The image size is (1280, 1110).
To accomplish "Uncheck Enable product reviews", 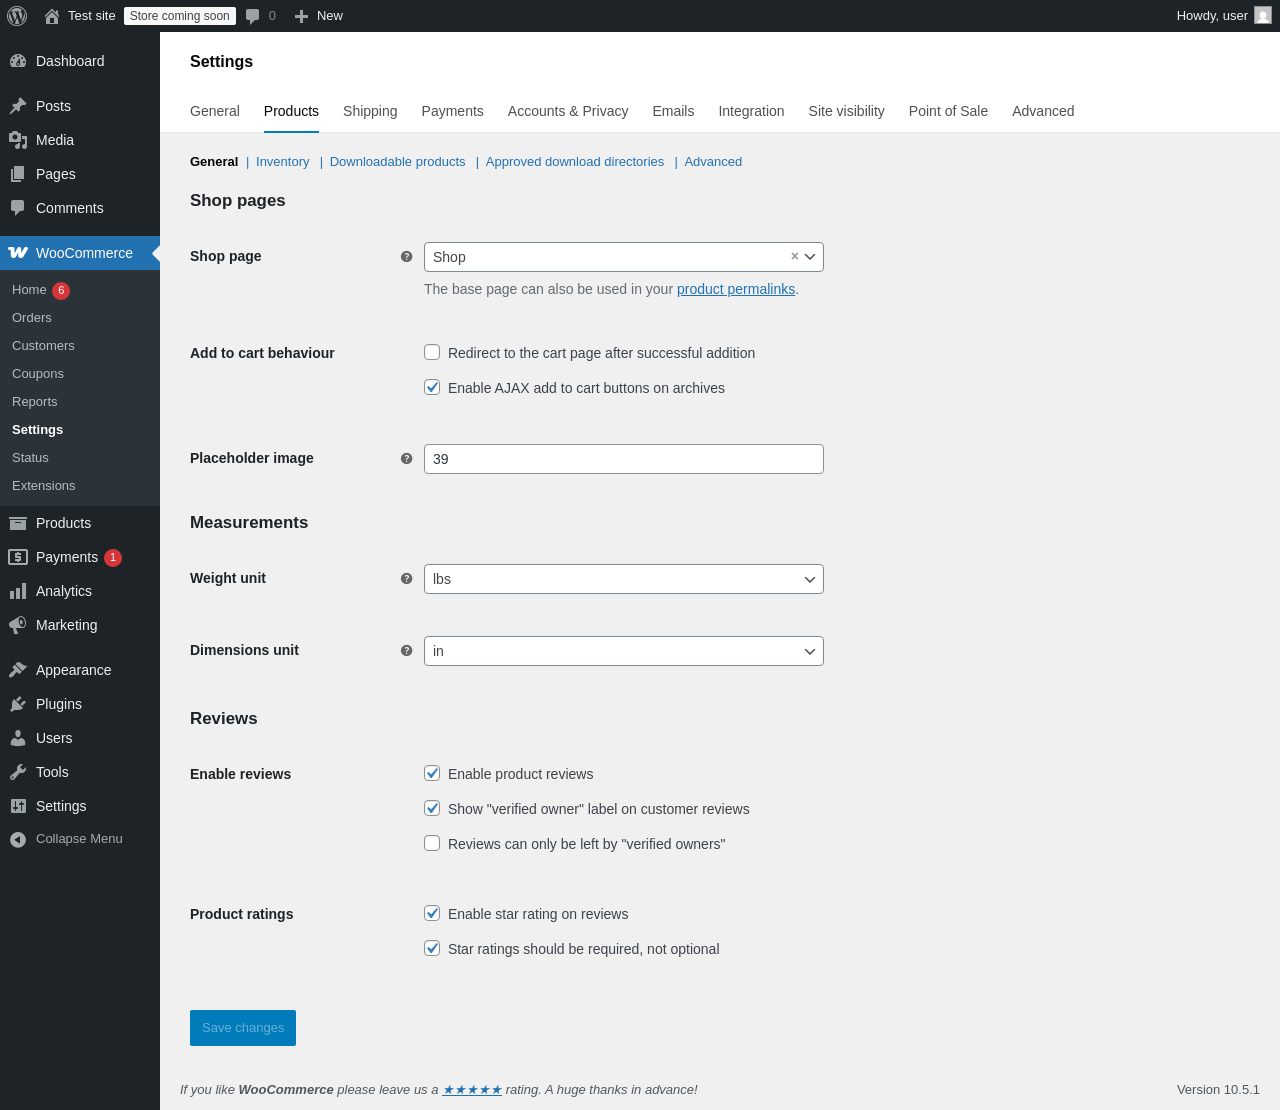I will (432, 773).
